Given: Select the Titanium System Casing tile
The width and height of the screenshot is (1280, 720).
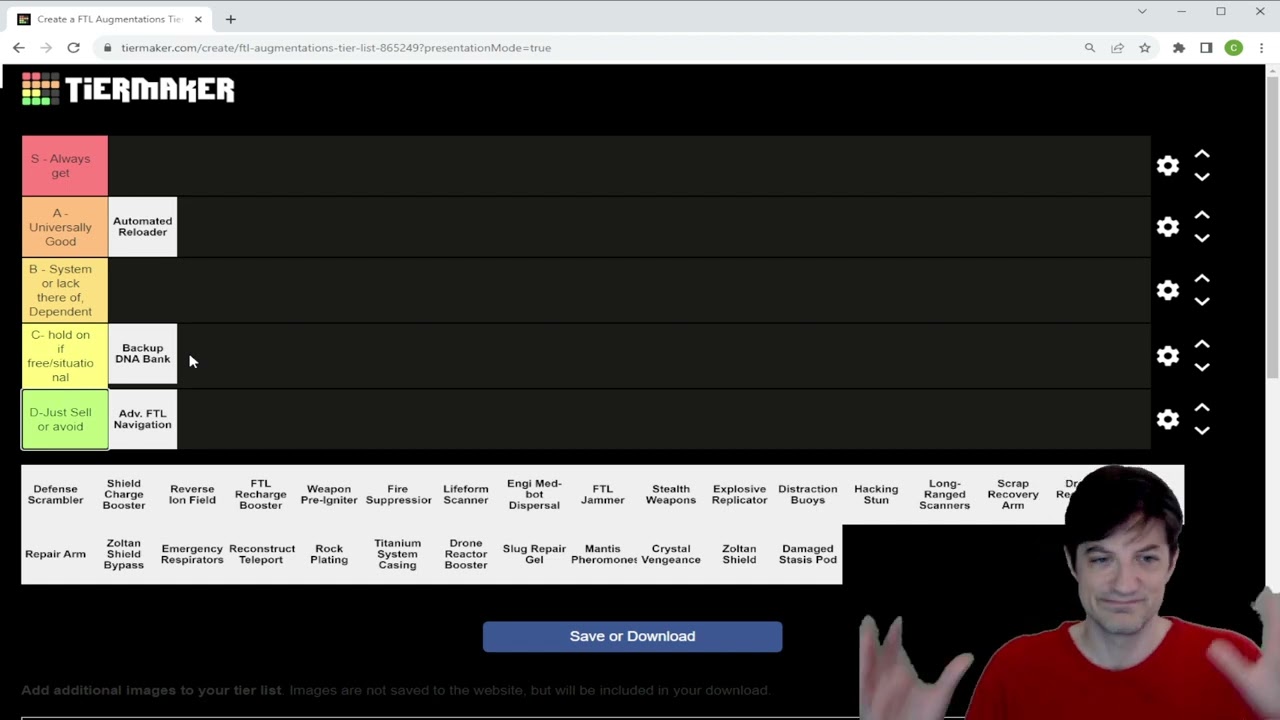Looking at the screenshot, I should click(x=398, y=554).
